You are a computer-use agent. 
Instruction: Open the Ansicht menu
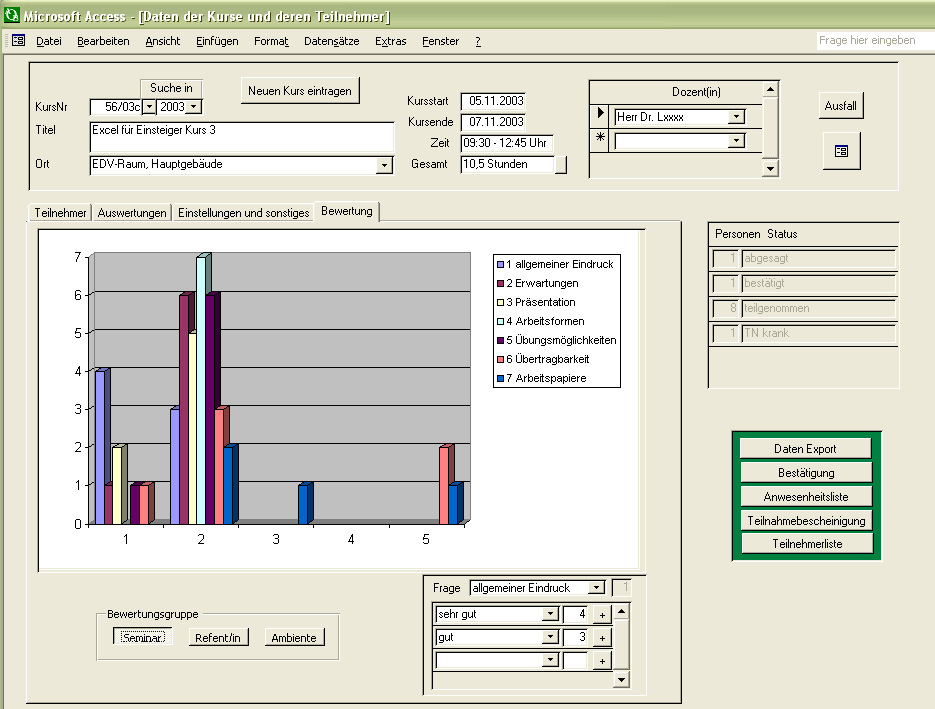pos(163,41)
